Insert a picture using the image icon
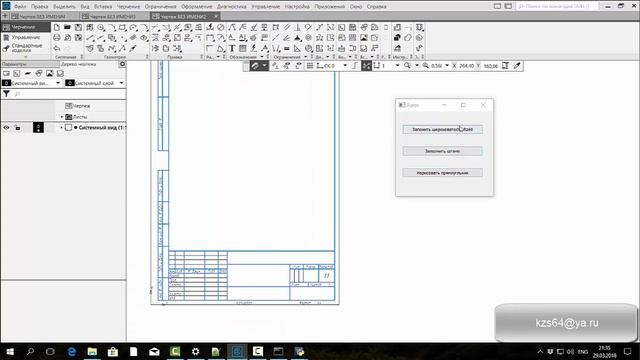Screen dimensions: 640x360 click(x=364, y=38)
